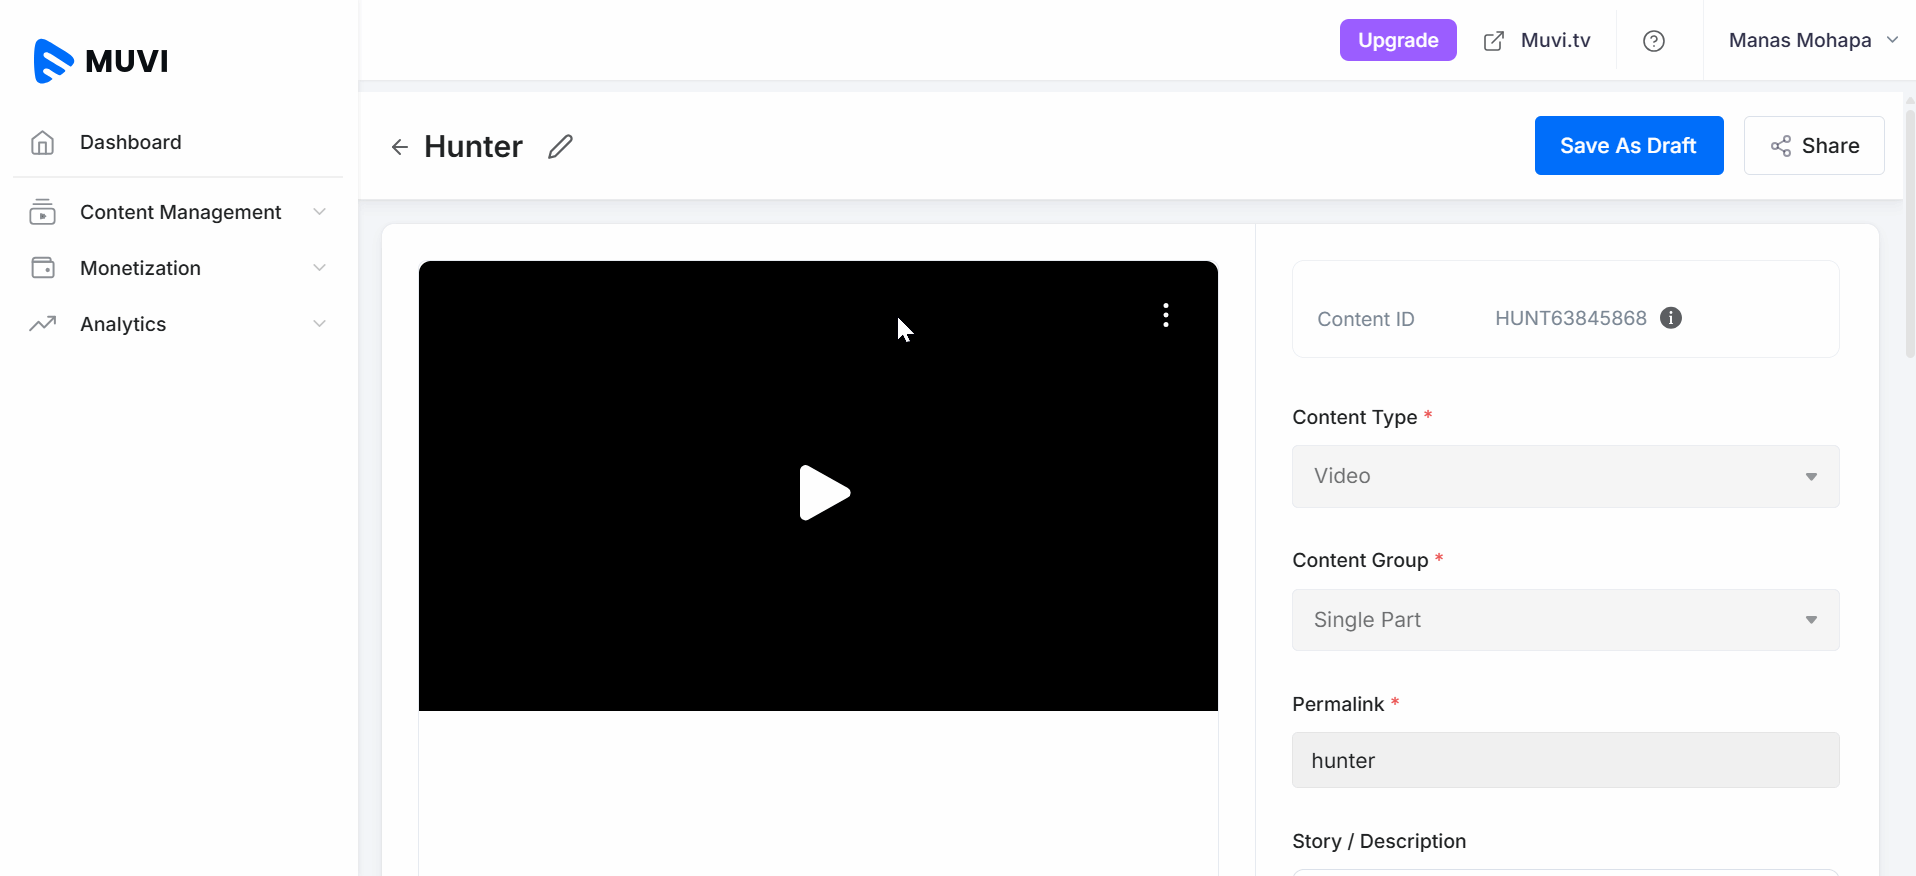Click the Permalink input field
1916x876 pixels.
click(x=1565, y=760)
